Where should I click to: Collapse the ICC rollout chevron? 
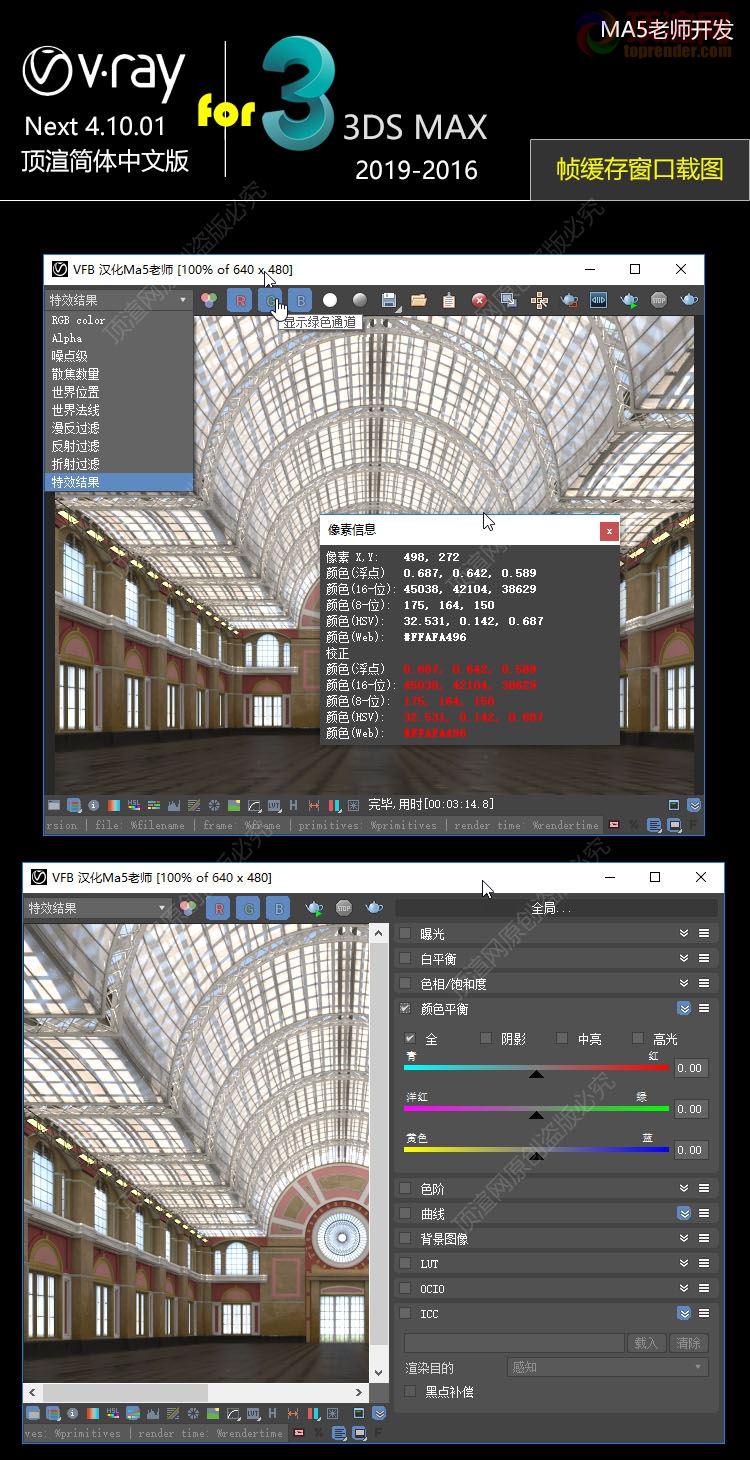point(684,1313)
